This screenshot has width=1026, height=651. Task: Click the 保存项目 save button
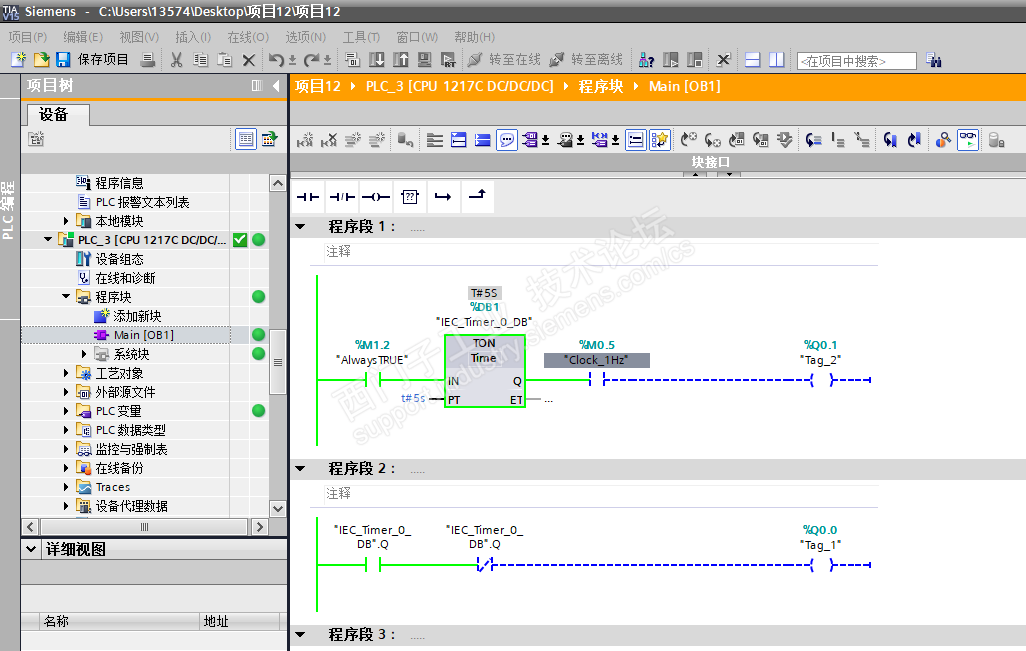click(x=92, y=60)
